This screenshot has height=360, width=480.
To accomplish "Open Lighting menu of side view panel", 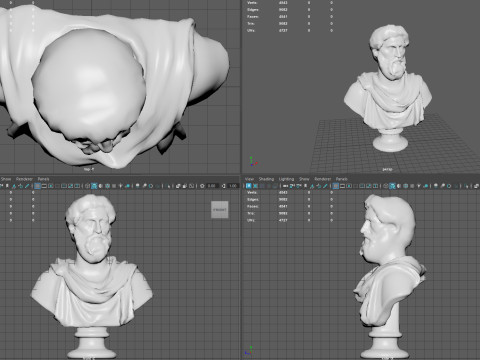I will click(286, 179).
